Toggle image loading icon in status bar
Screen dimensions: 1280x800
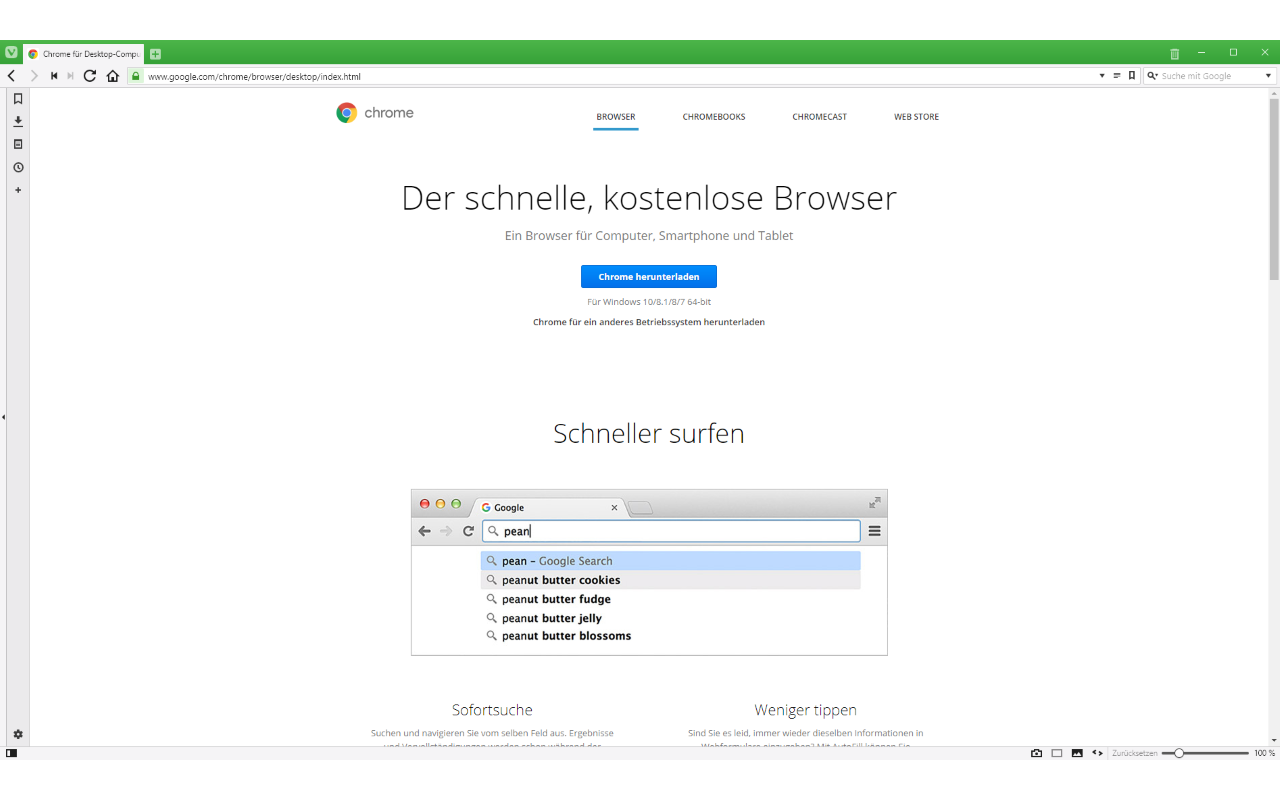coord(1077,753)
